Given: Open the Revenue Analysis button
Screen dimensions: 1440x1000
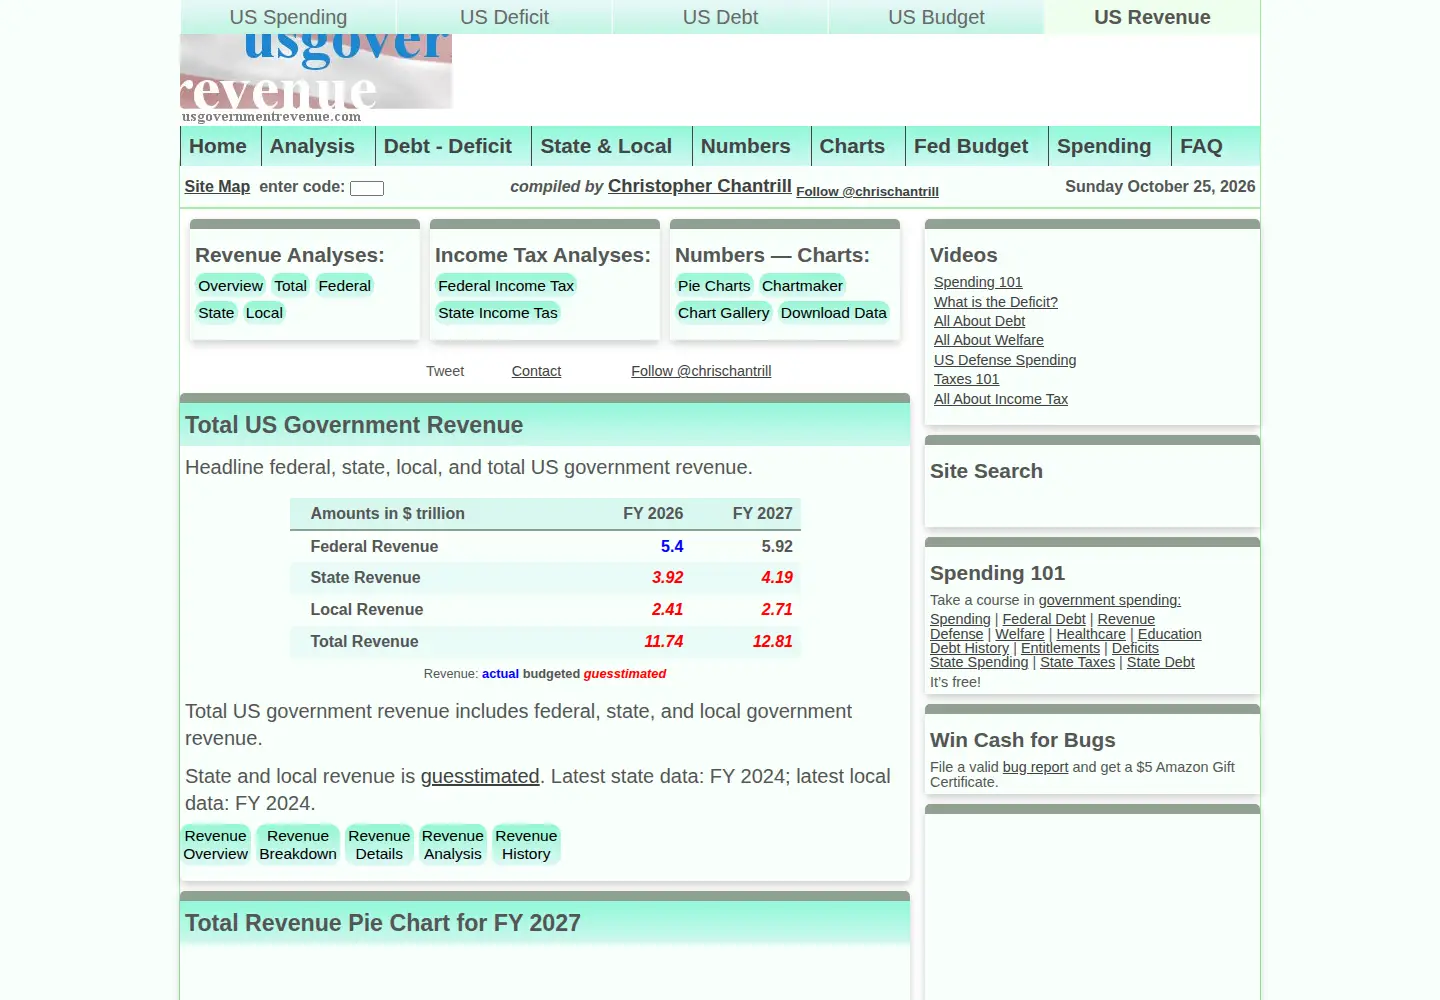Looking at the screenshot, I should [x=453, y=845].
